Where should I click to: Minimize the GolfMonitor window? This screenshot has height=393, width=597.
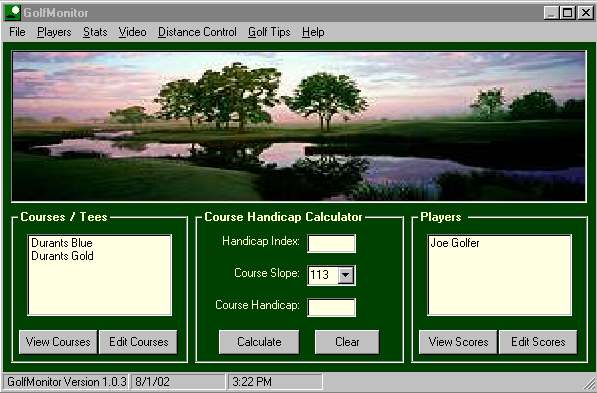pos(551,13)
